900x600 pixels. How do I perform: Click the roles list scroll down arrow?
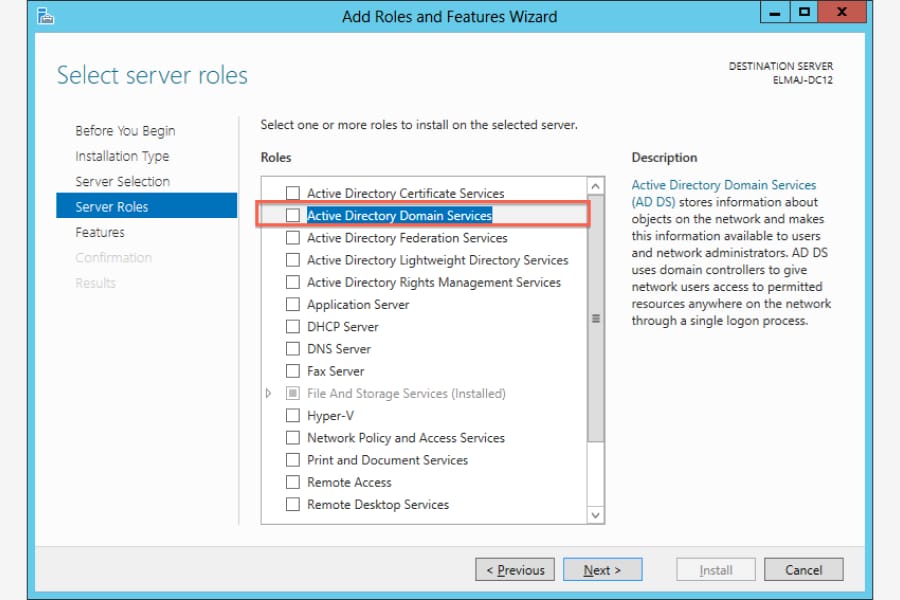tap(595, 514)
